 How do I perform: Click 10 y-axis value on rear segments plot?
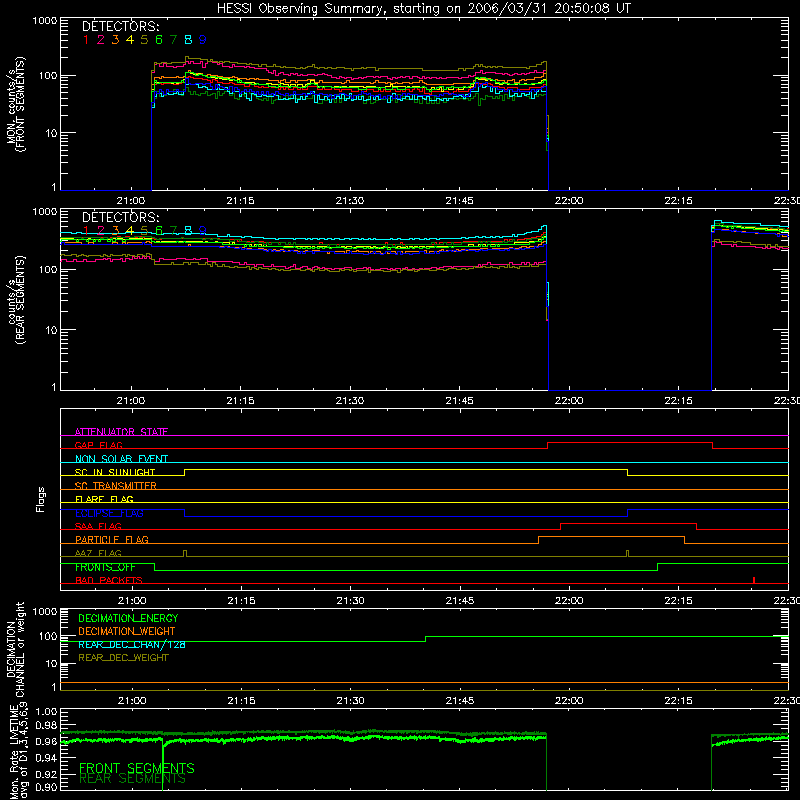click(51, 330)
